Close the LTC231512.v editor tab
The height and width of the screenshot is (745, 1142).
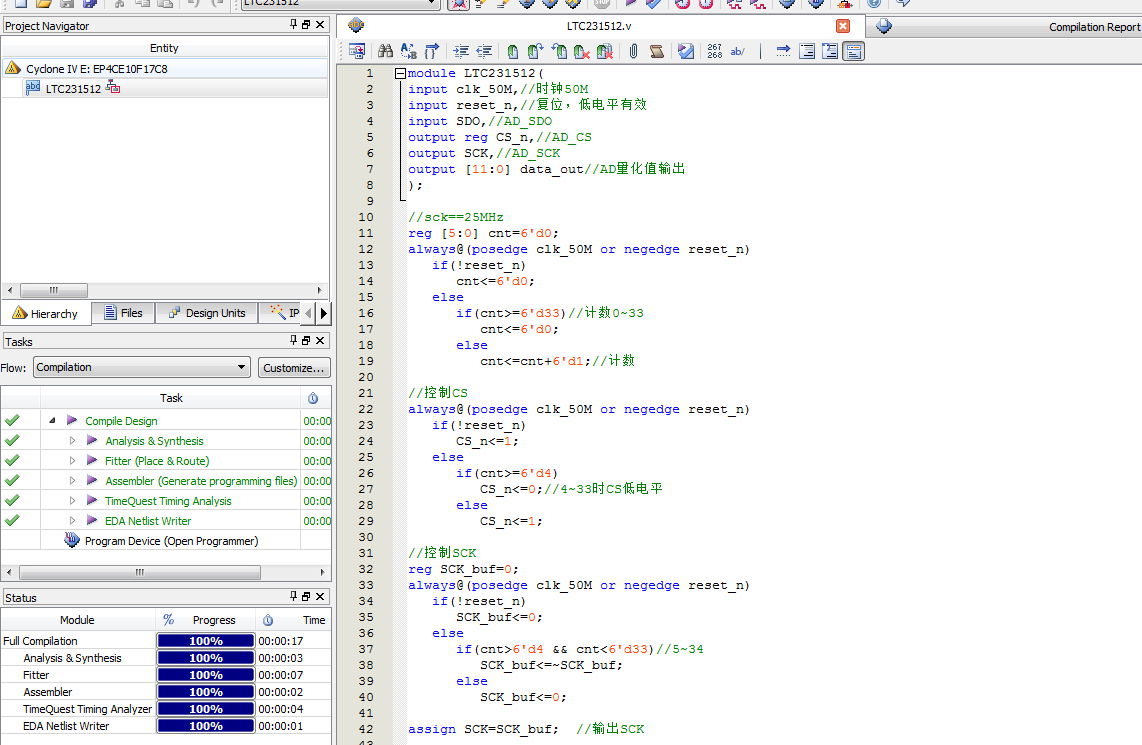[x=843, y=26]
